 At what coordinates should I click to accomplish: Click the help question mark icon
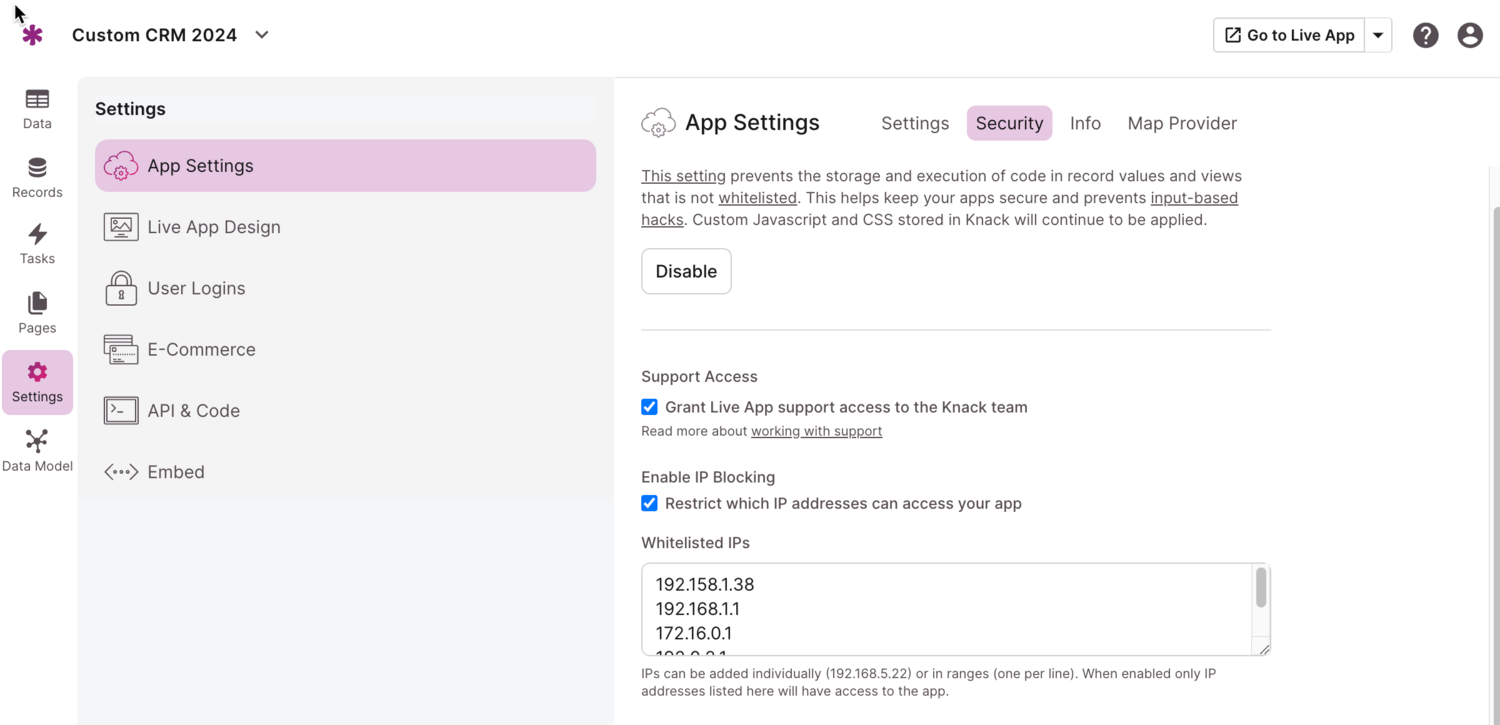[1425, 35]
